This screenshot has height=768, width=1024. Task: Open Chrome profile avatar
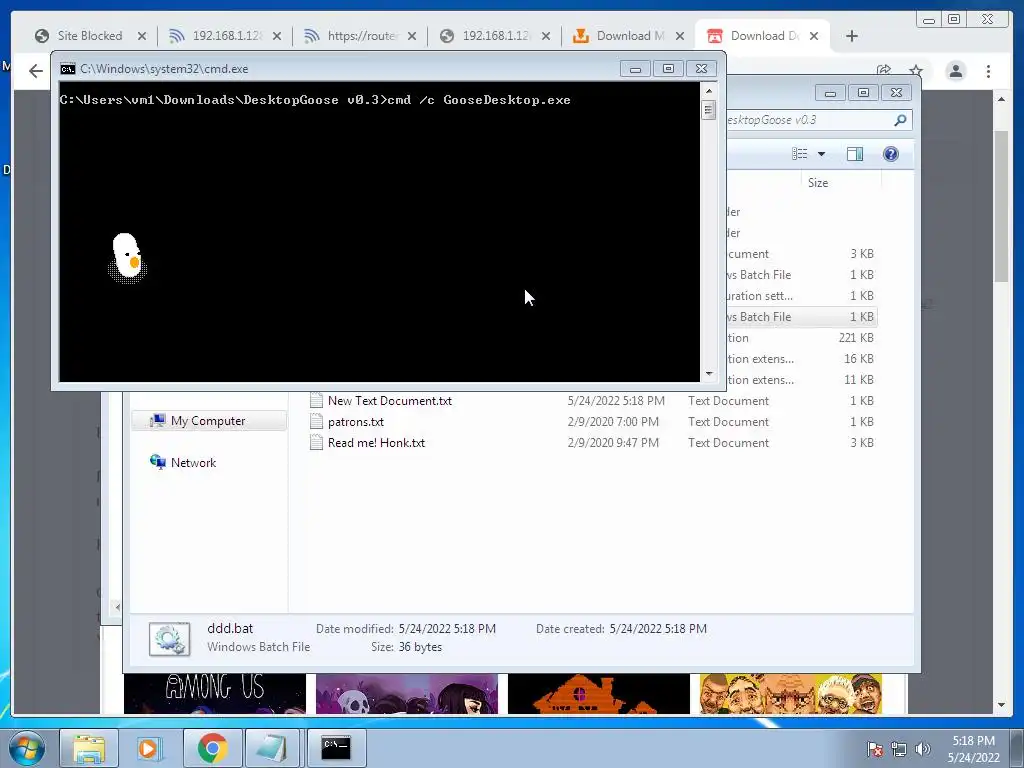click(955, 71)
